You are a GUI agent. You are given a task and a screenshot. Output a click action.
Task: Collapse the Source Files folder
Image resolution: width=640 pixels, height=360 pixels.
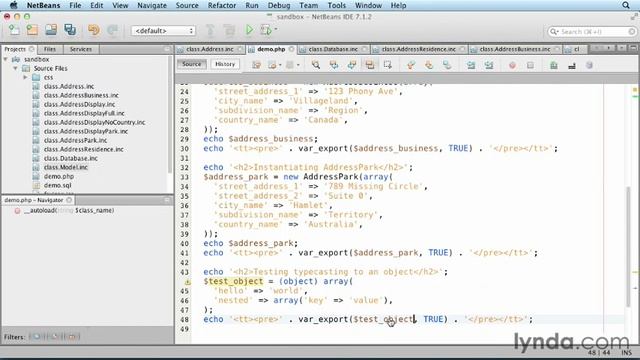(x=16, y=69)
